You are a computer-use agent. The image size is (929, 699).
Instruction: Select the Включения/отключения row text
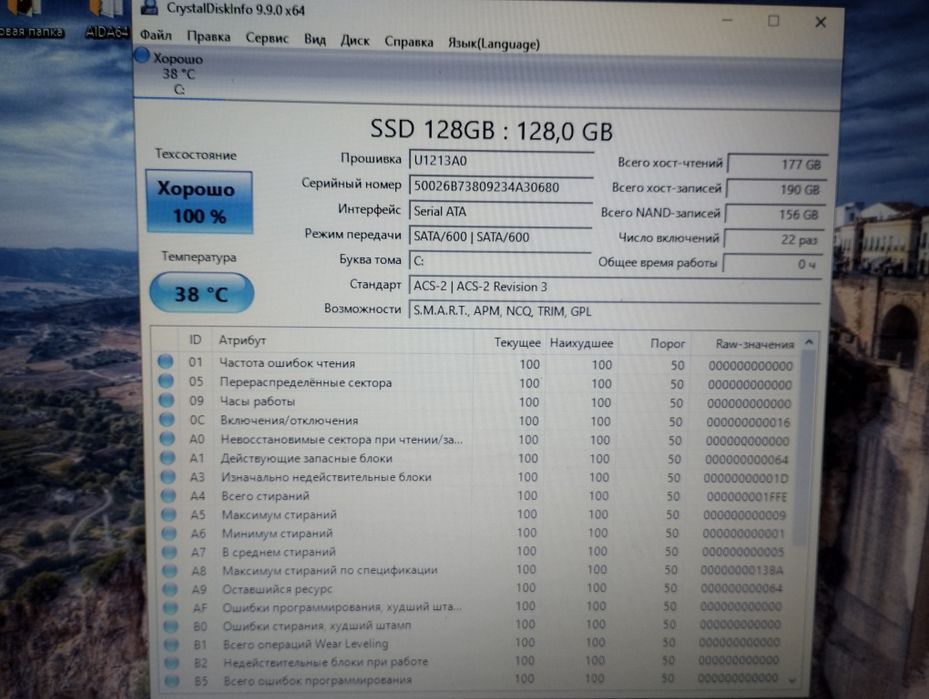289,420
